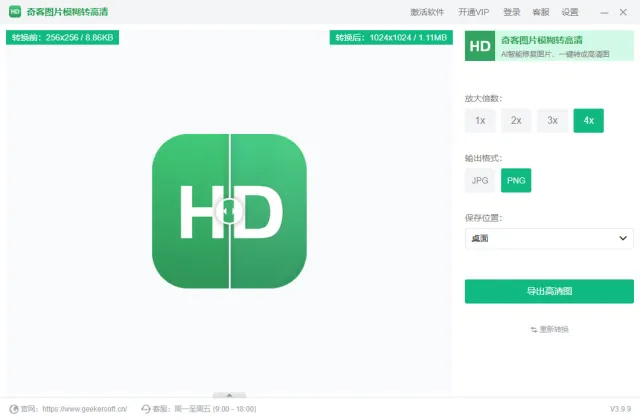Screen dimensions: 640x420
Task: Click the HD icon in the right panel header
Action: [x=480, y=46]
